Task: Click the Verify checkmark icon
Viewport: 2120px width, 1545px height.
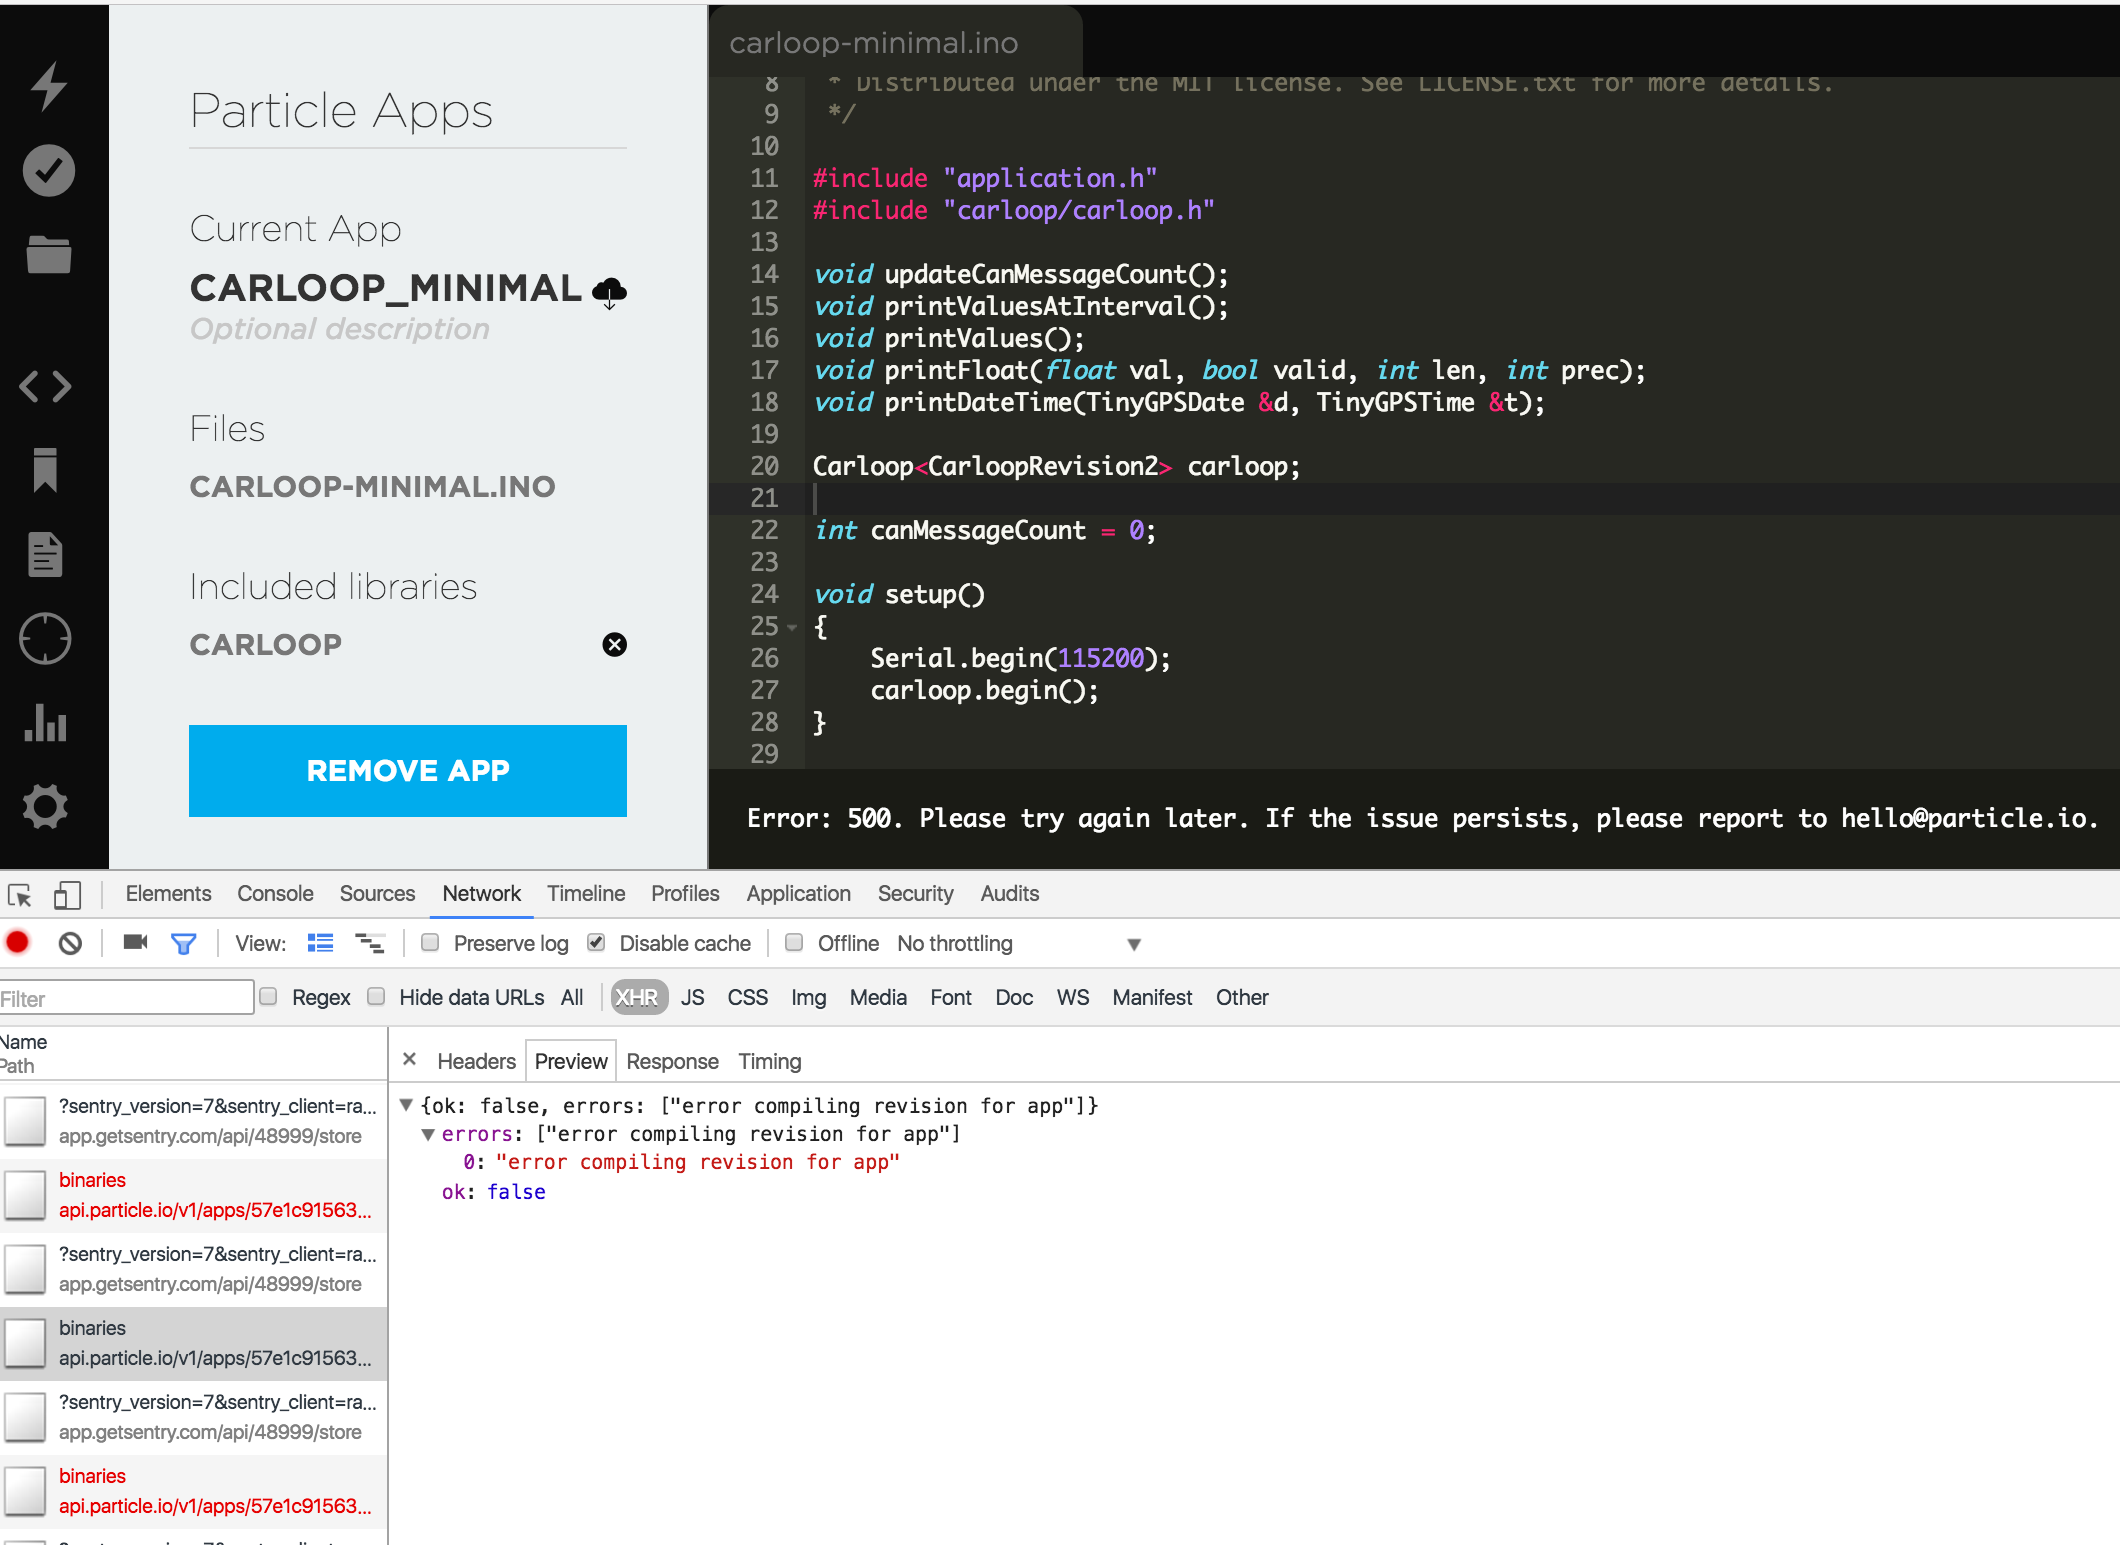Action: pyautogui.click(x=48, y=170)
